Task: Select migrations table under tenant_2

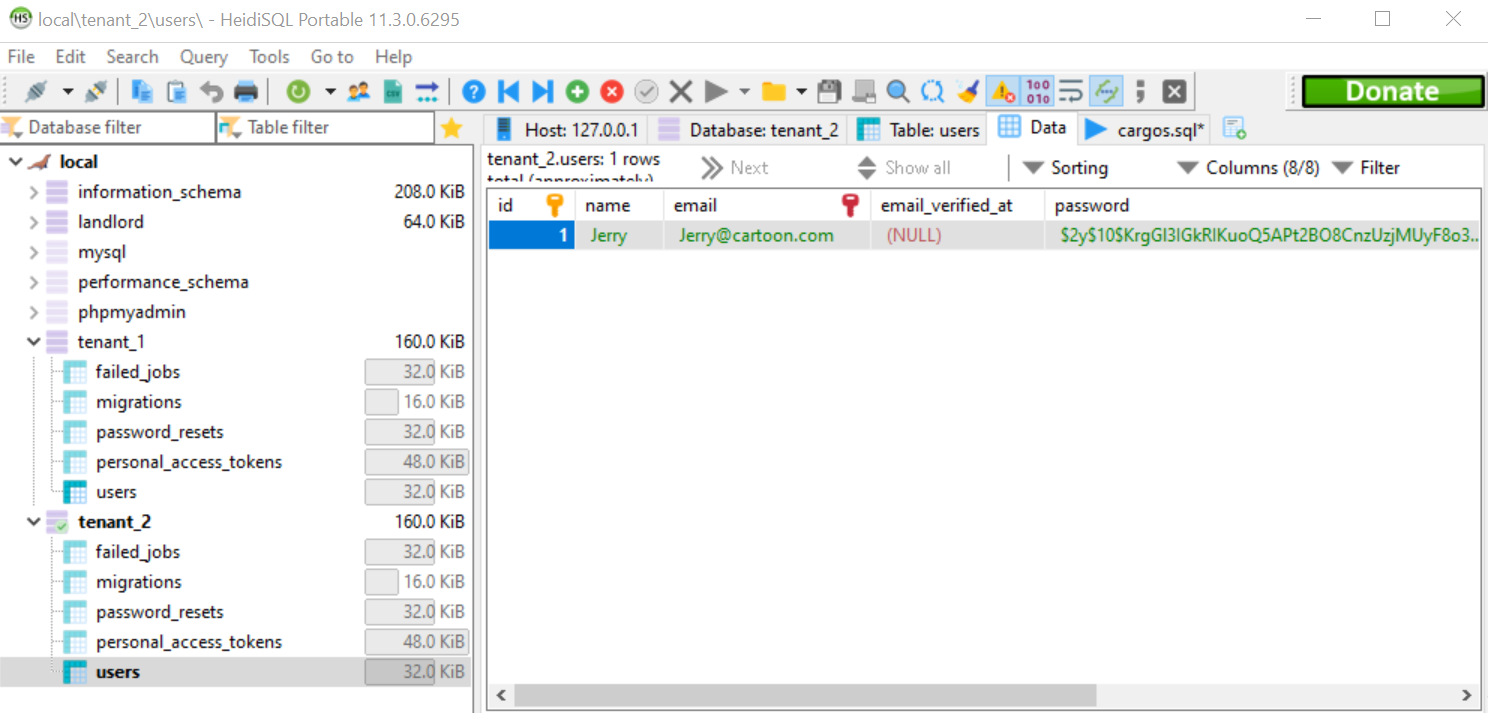Action: pyautogui.click(x=139, y=582)
